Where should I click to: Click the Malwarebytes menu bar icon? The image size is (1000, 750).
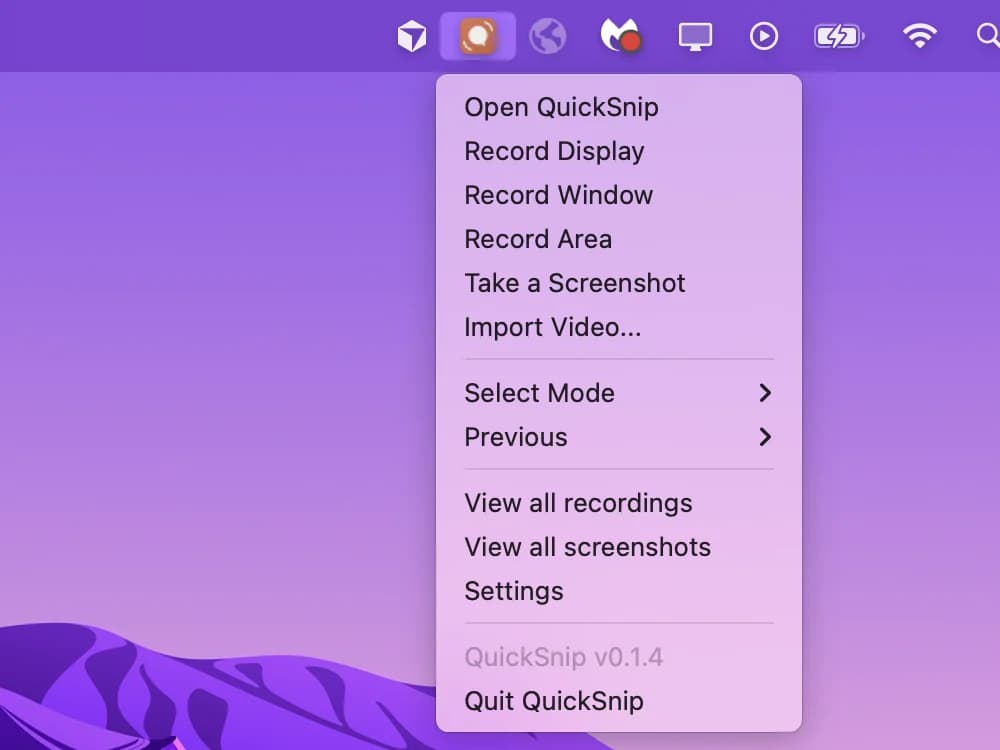pyautogui.click(x=620, y=35)
